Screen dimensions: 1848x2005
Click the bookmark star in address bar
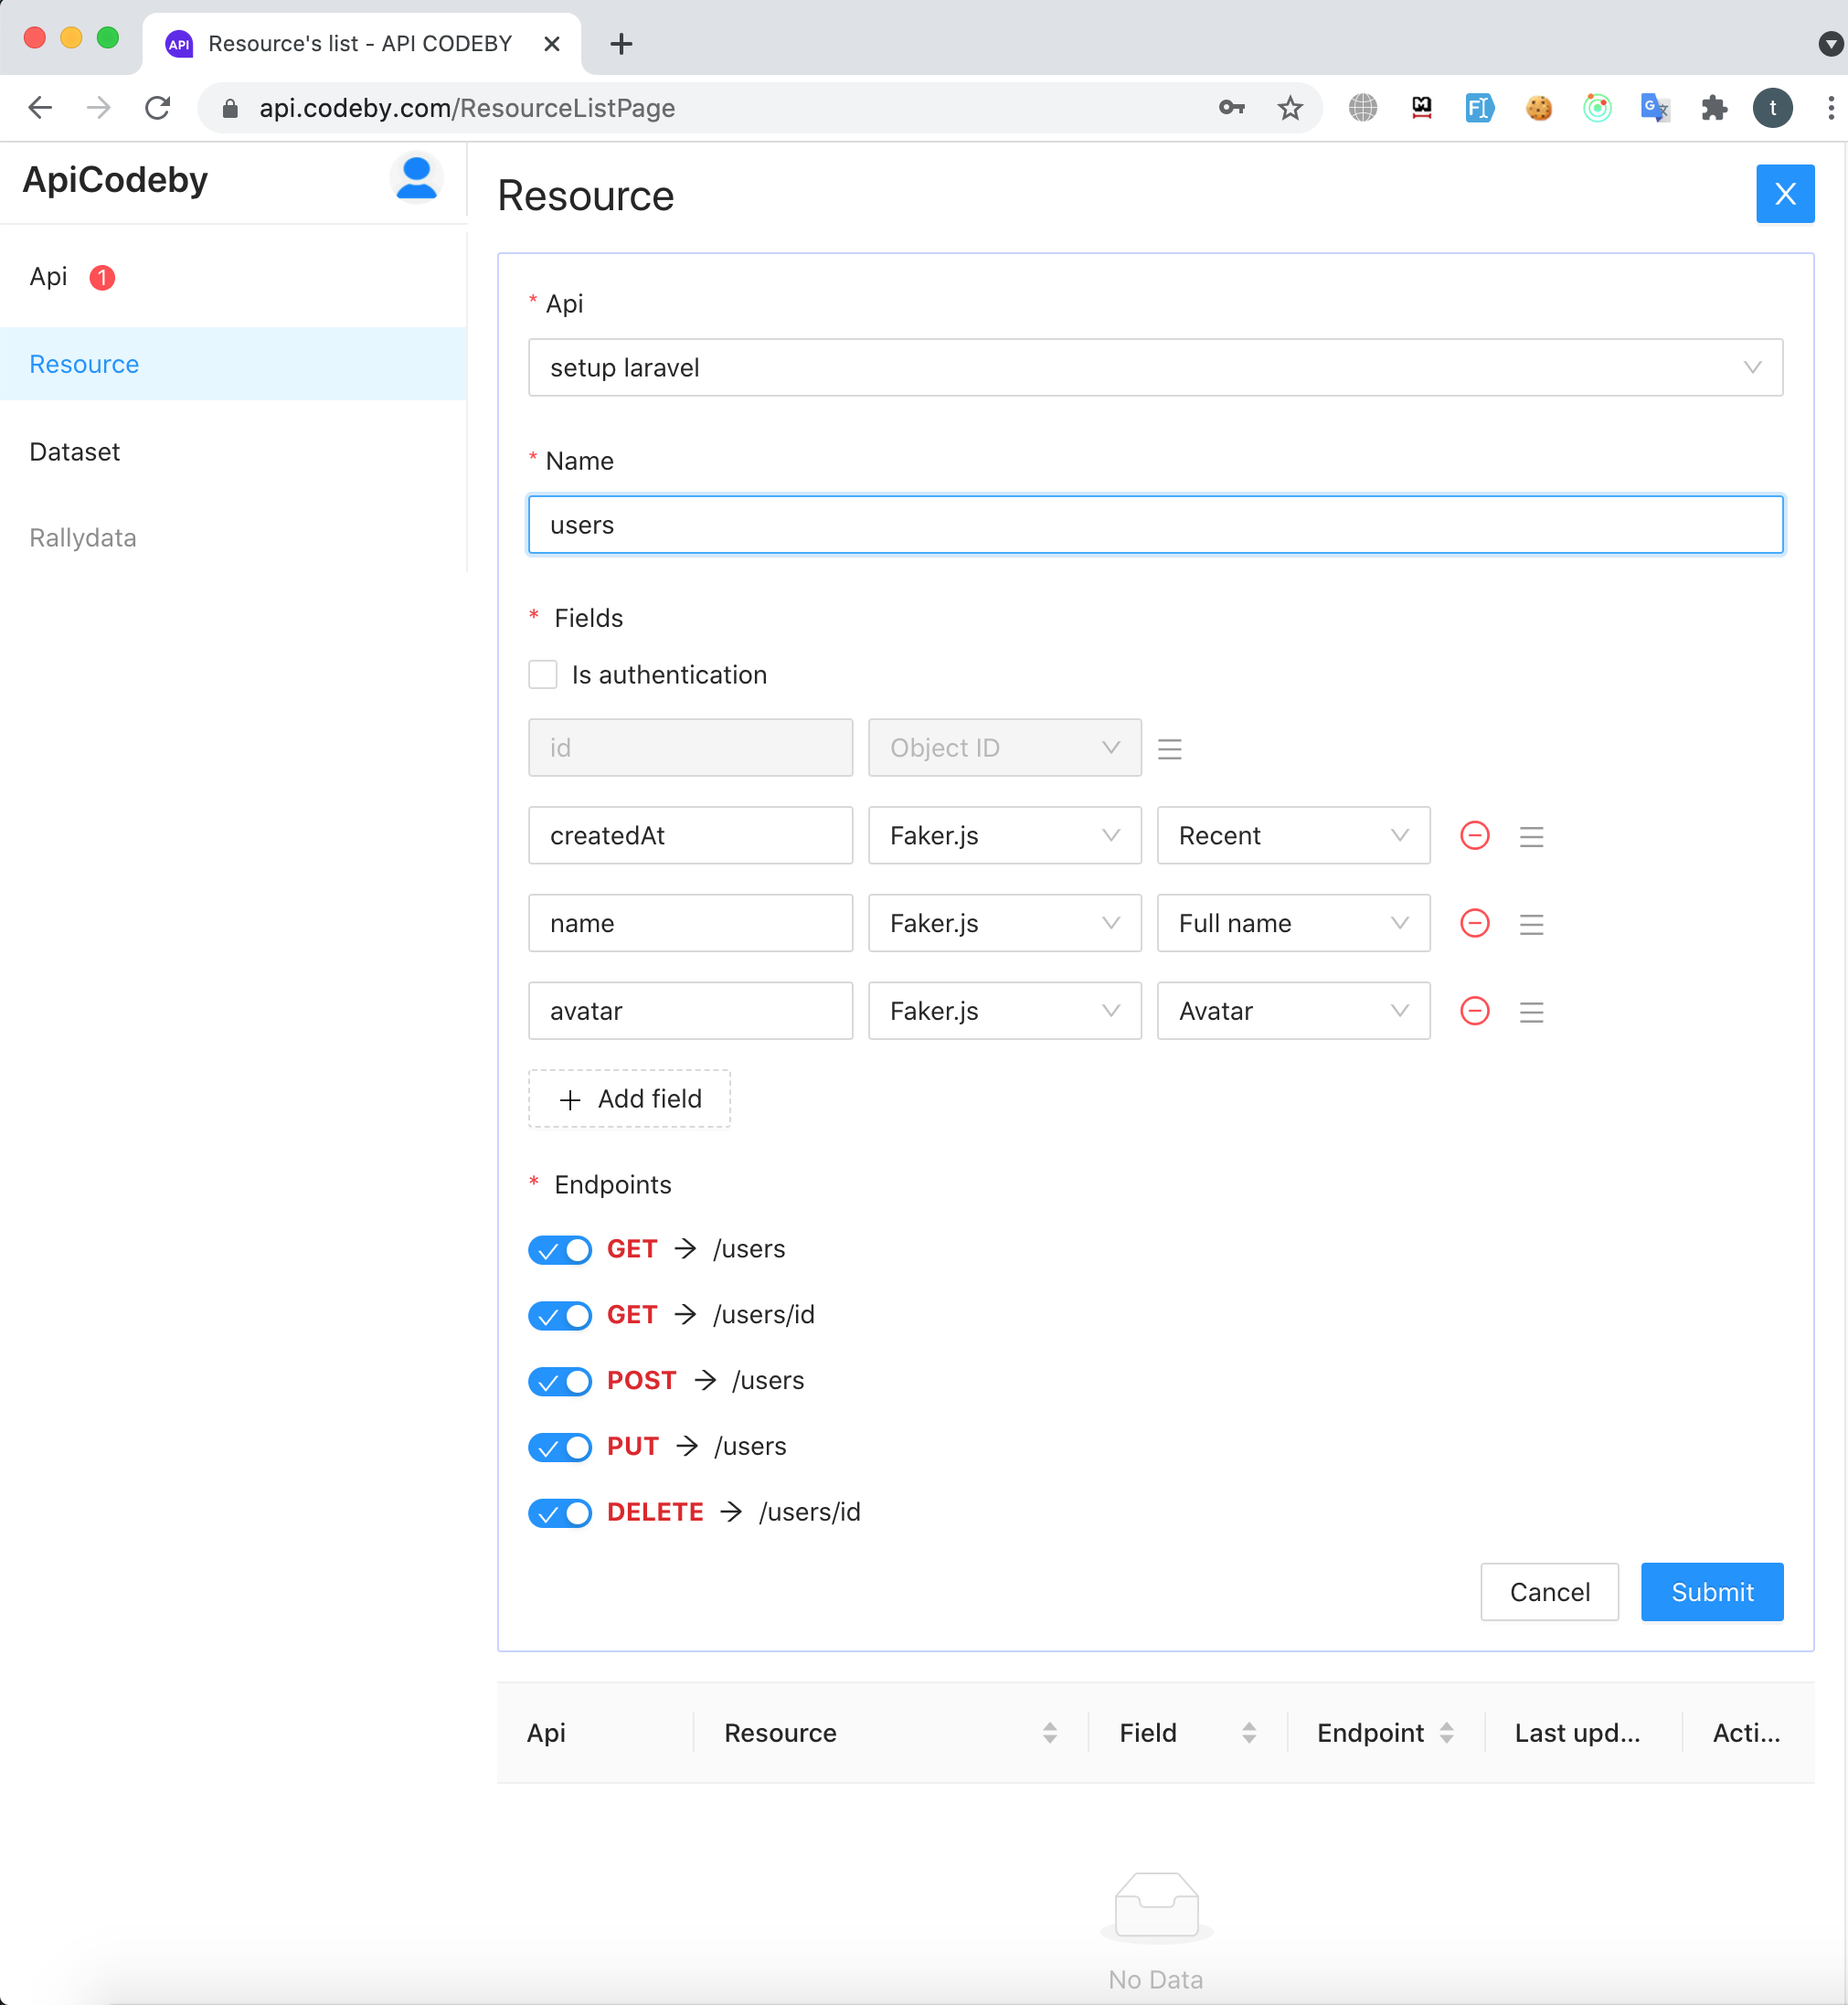pyautogui.click(x=1290, y=108)
